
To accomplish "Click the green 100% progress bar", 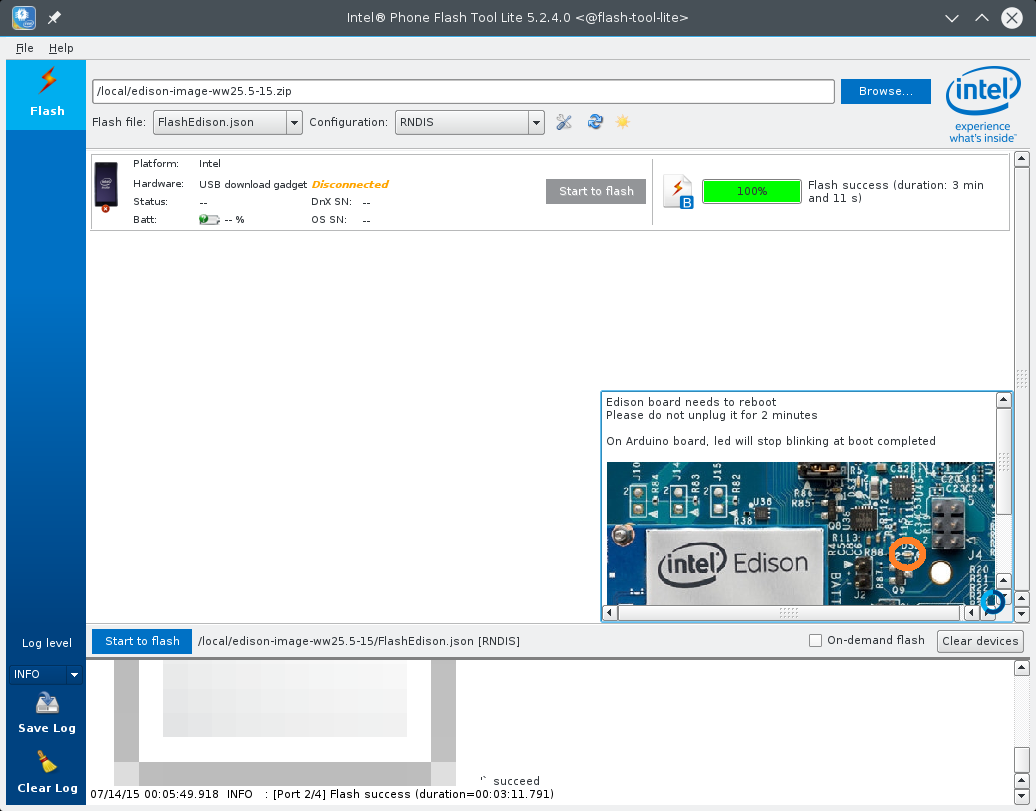I will coord(752,191).
